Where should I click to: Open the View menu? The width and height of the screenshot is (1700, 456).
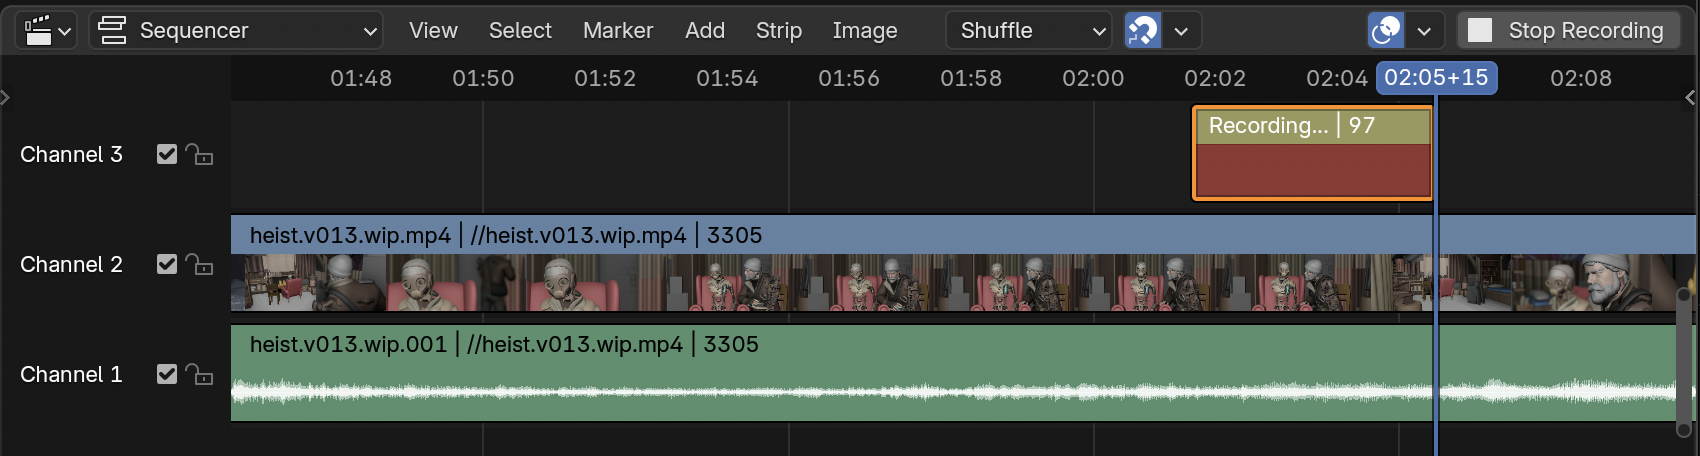click(433, 31)
